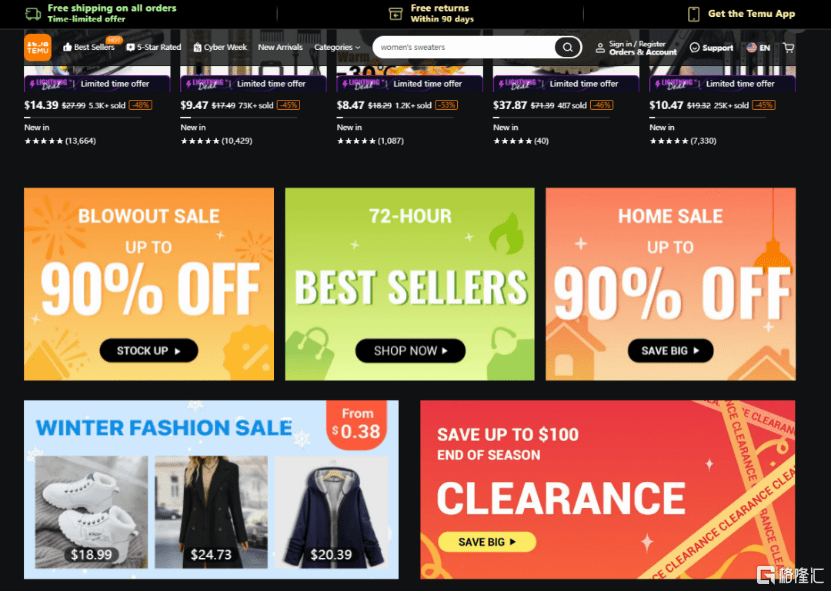Click the 5-Star Rated badge icon
The width and height of the screenshot is (831, 592).
point(130,47)
